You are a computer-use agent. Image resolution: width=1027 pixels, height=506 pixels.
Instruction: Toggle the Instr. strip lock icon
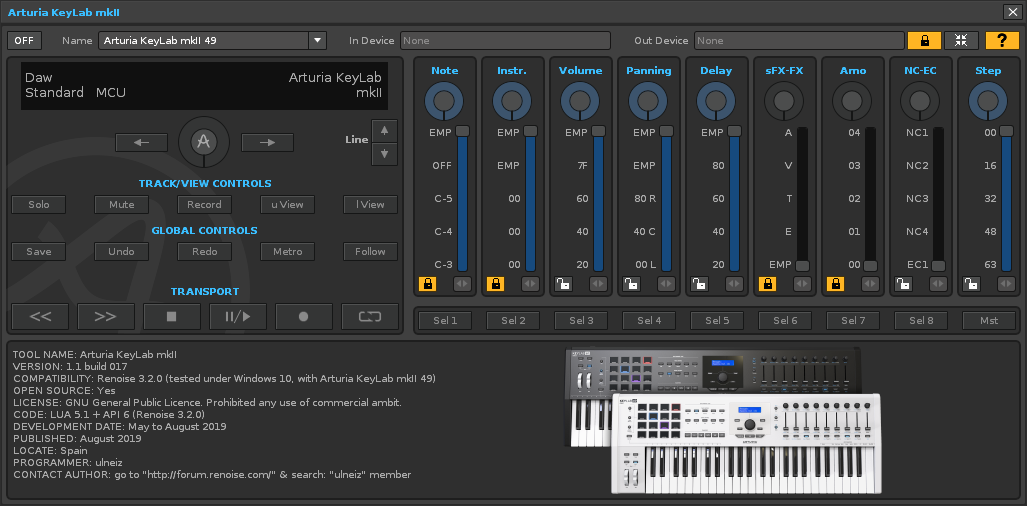click(x=496, y=284)
